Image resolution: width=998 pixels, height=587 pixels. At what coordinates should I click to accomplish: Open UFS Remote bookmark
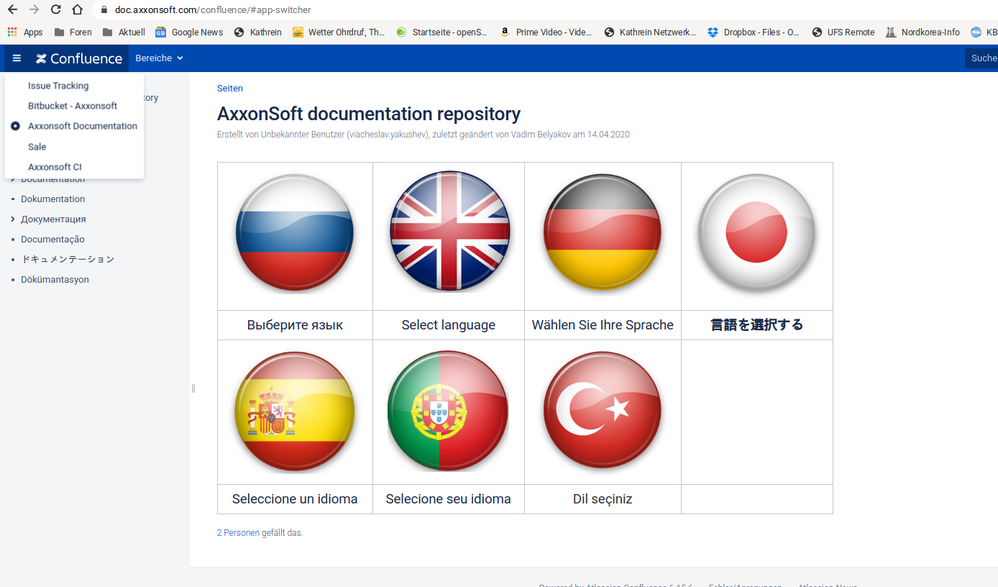click(x=843, y=32)
